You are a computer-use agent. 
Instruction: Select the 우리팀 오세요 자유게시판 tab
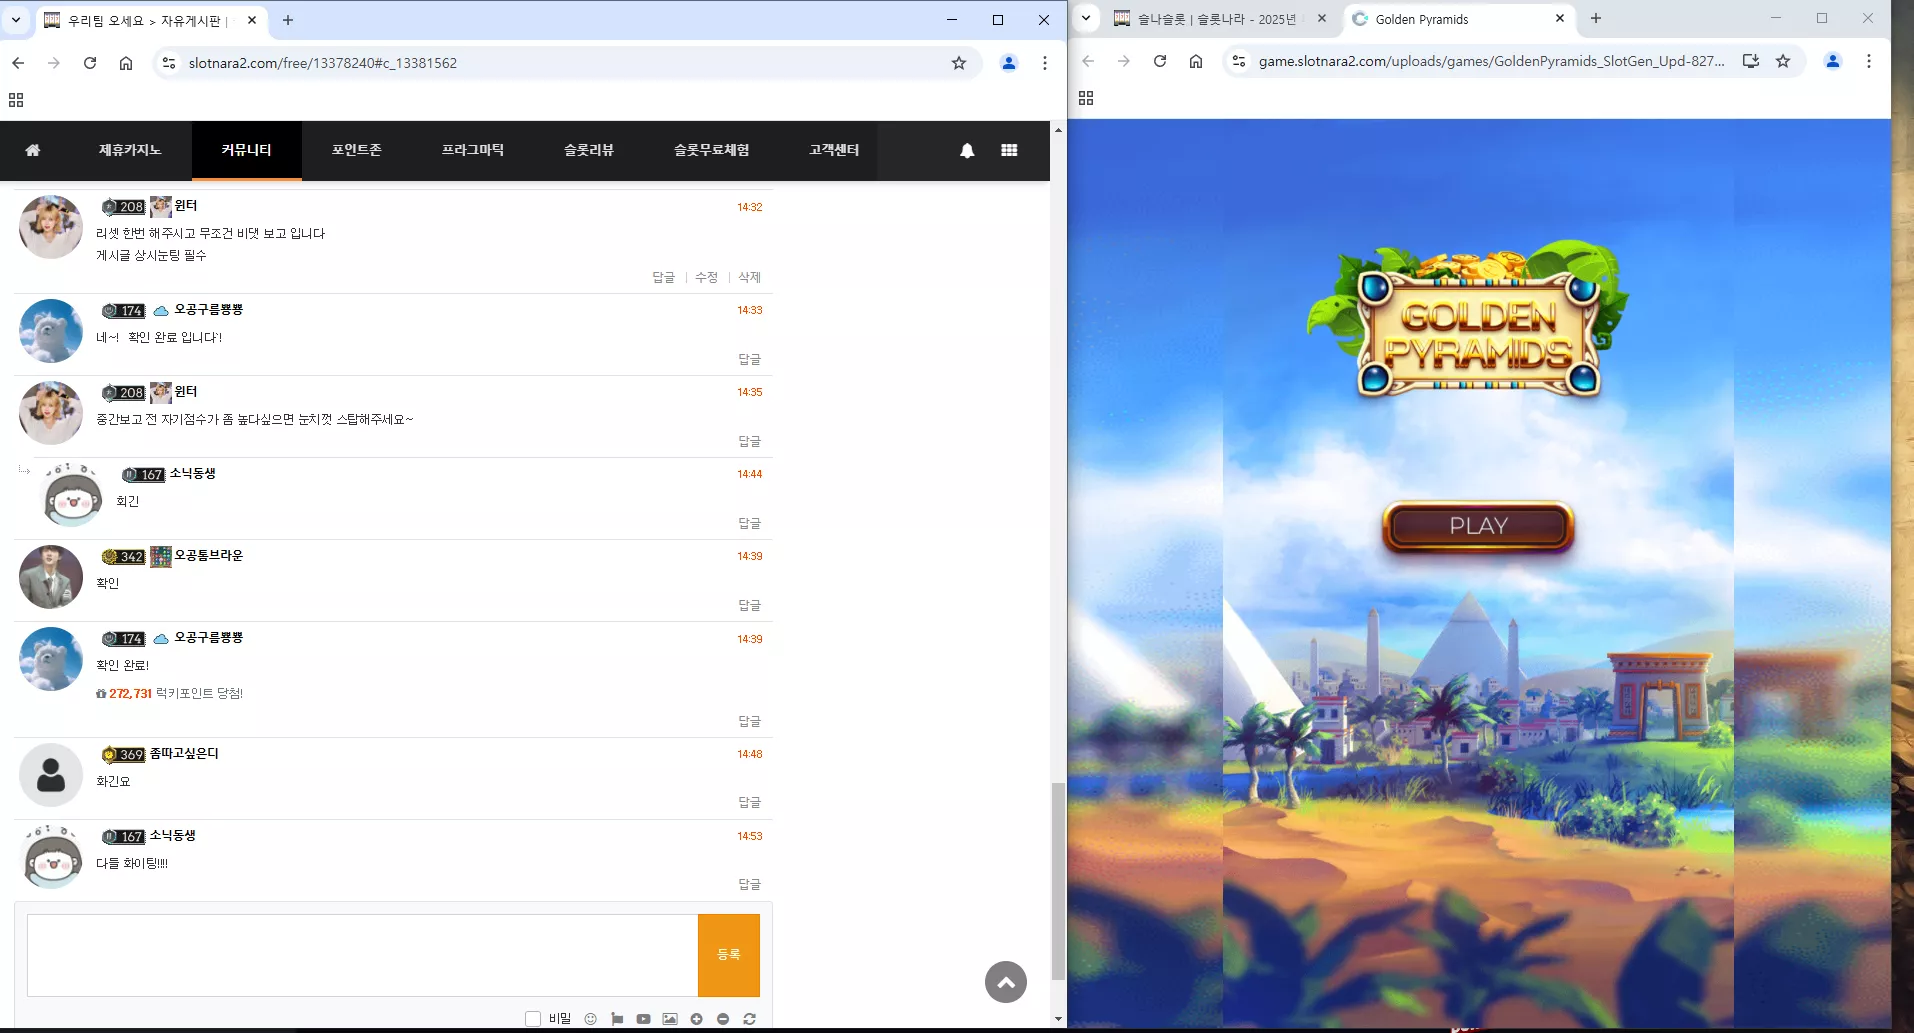(152, 20)
